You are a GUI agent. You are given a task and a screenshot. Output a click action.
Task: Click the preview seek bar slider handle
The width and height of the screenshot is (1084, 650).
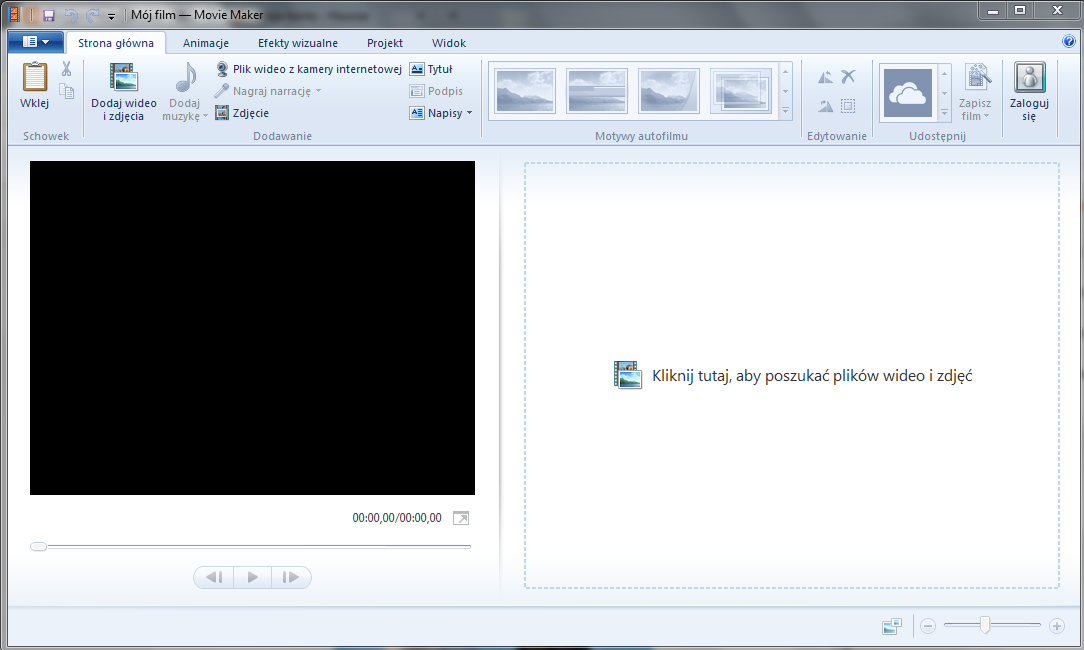(x=39, y=546)
